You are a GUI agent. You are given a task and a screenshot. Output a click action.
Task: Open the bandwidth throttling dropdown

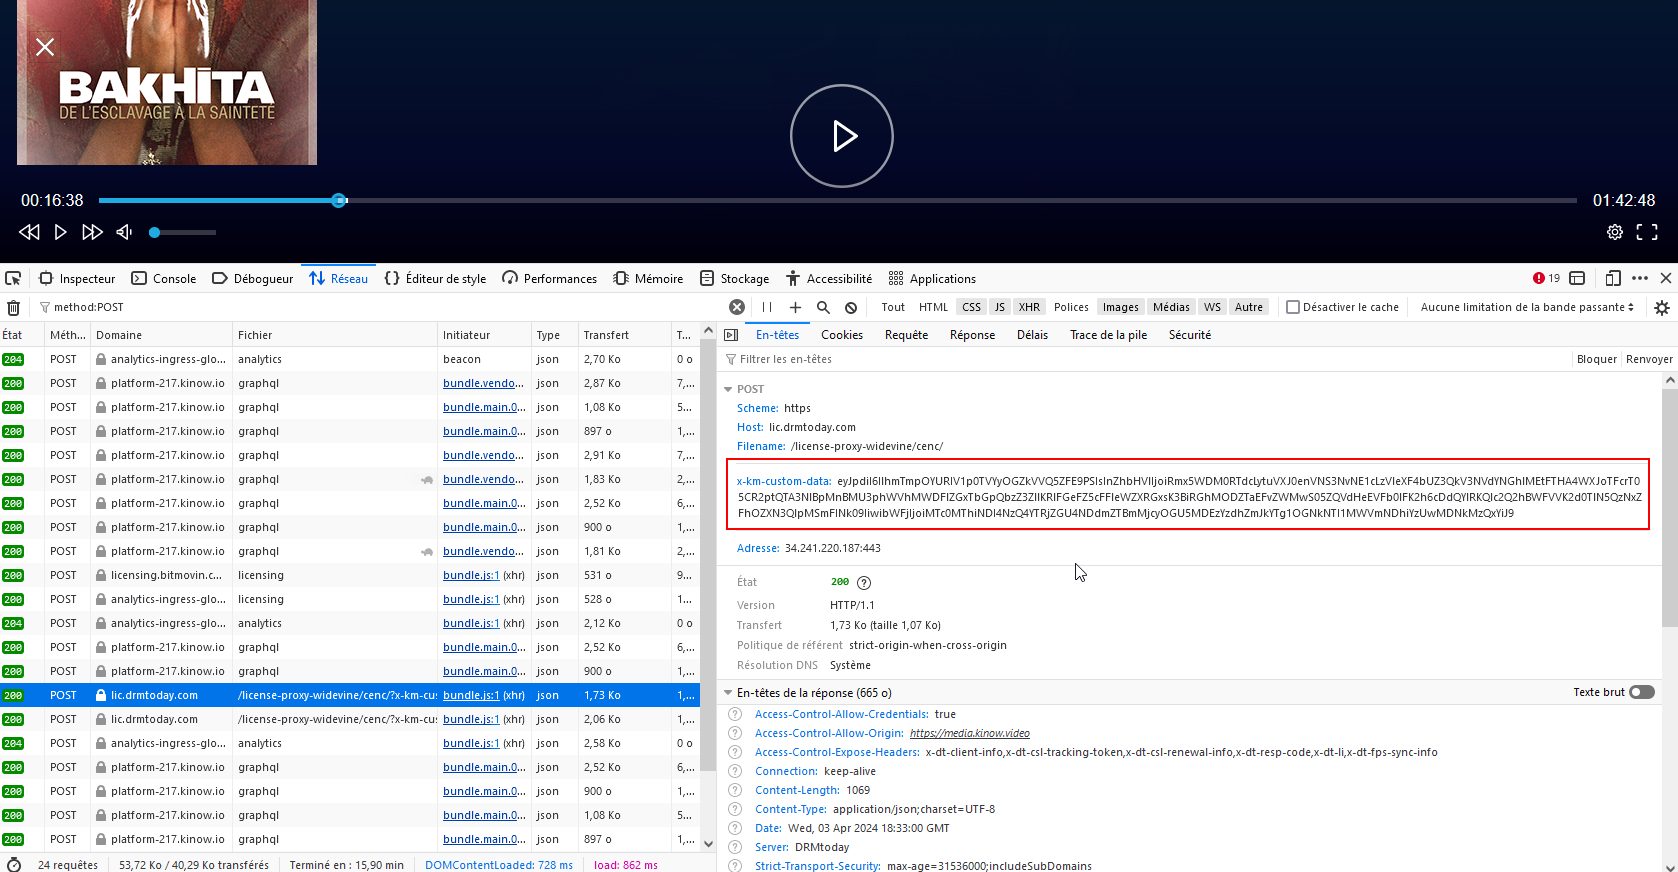click(1527, 308)
